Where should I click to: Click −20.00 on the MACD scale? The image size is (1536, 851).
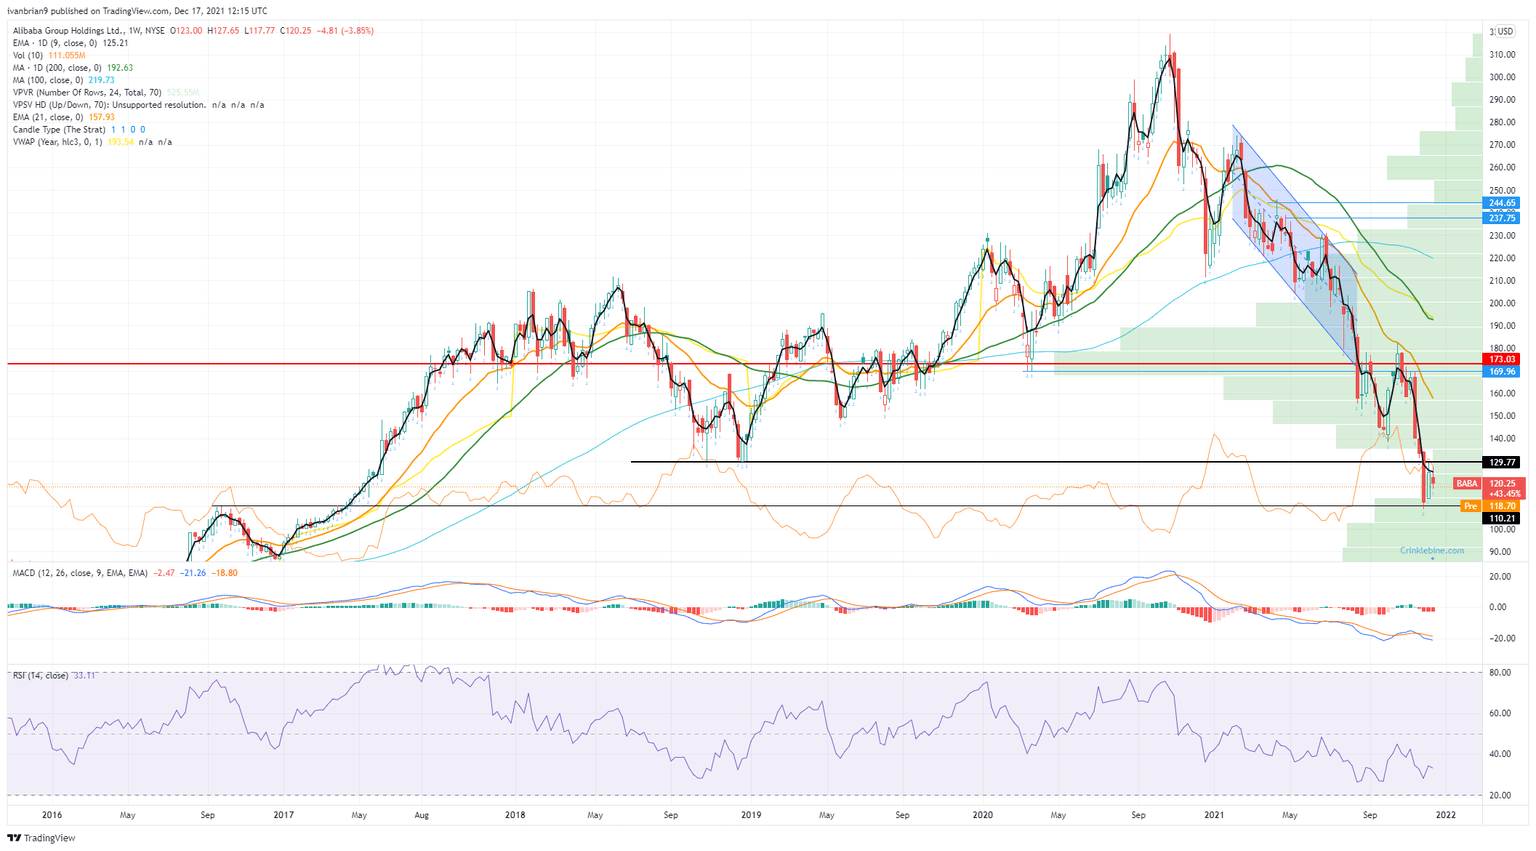(1500, 638)
